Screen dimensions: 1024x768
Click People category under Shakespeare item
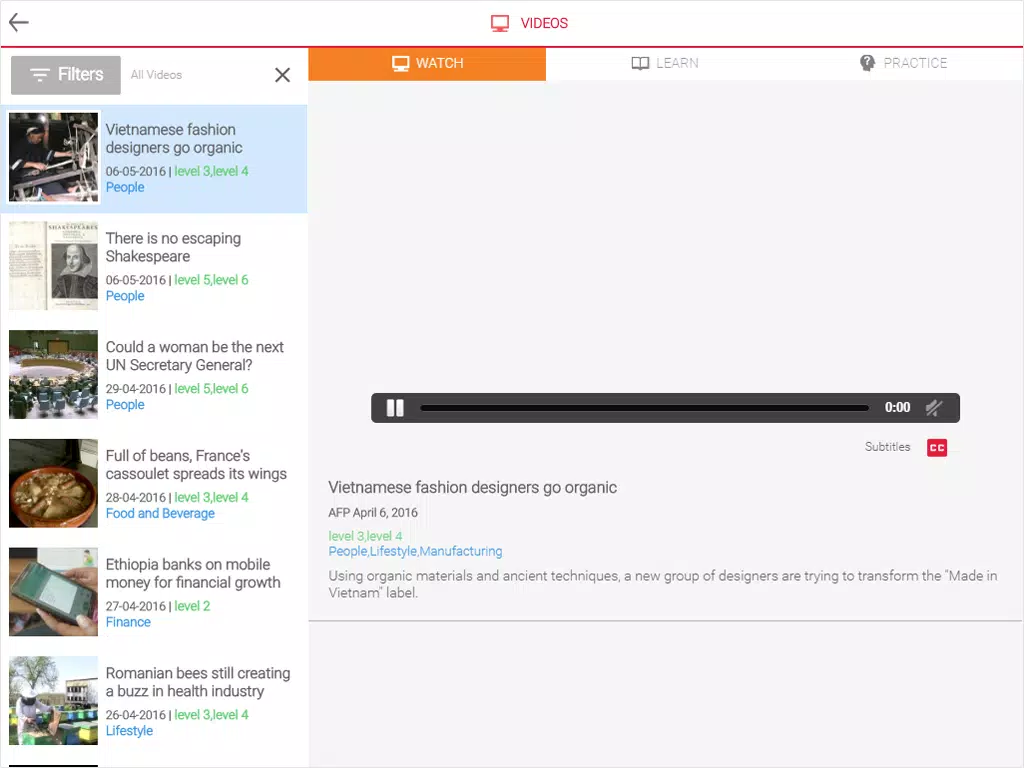tap(125, 296)
